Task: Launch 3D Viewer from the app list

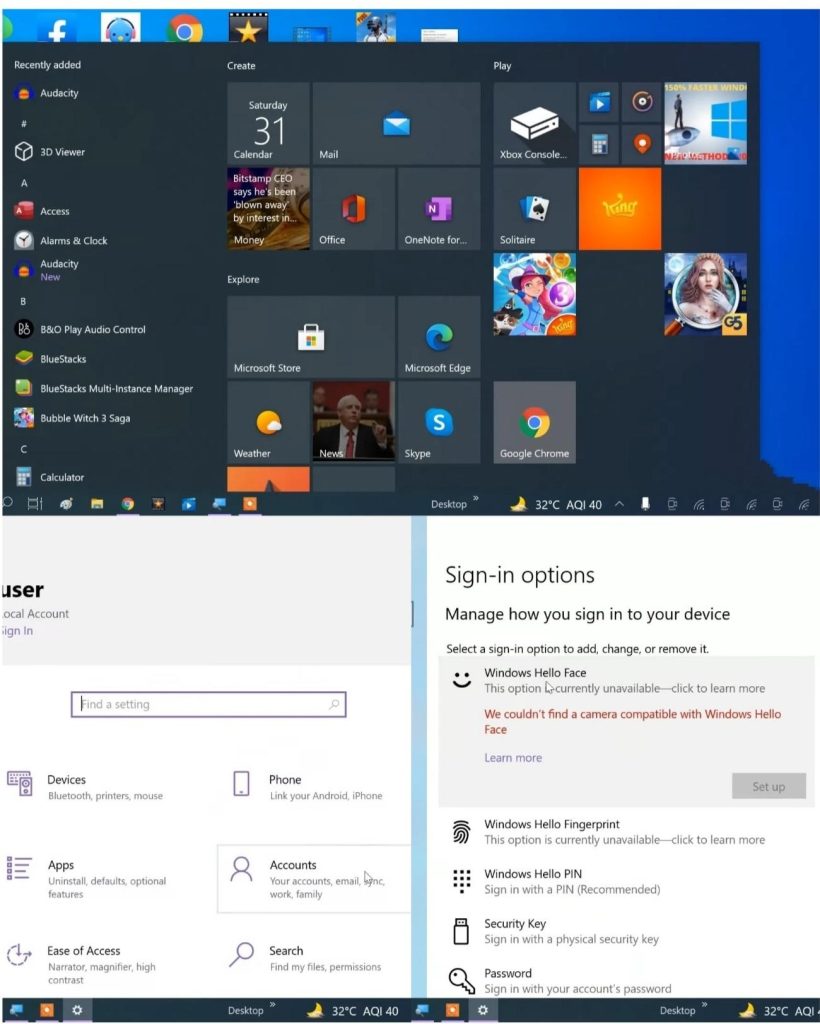Action: pyautogui.click(x=50, y=152)
